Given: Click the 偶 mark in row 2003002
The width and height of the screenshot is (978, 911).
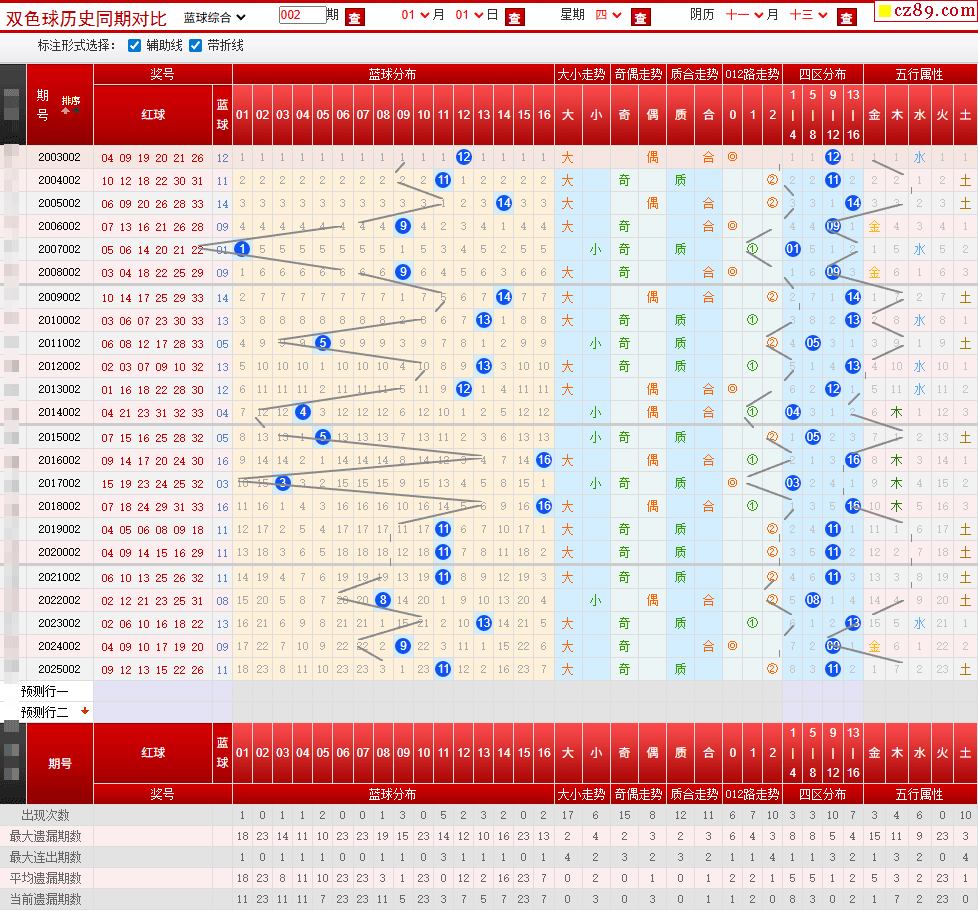Looking at the screenshot, I should 652,157.
